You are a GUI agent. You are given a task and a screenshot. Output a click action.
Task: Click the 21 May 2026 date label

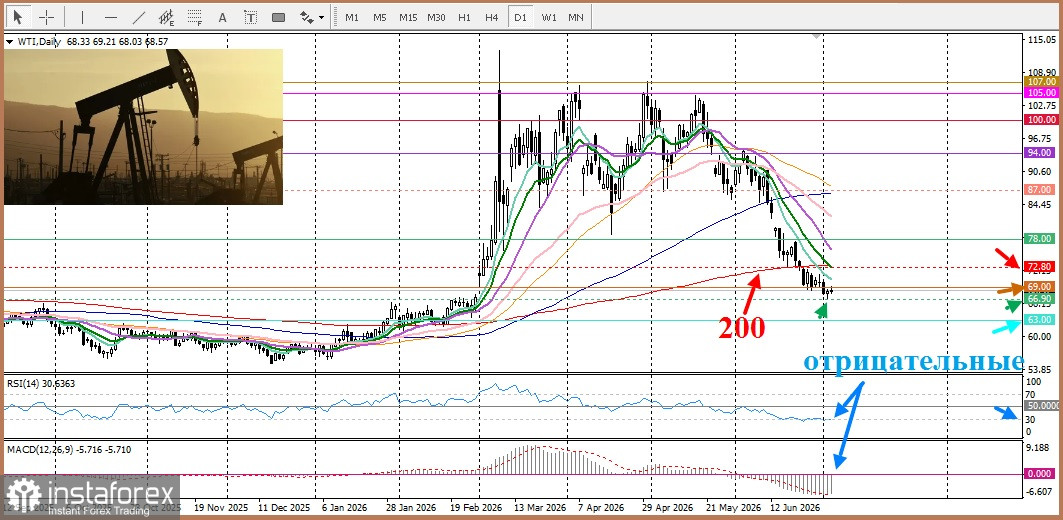731,506
